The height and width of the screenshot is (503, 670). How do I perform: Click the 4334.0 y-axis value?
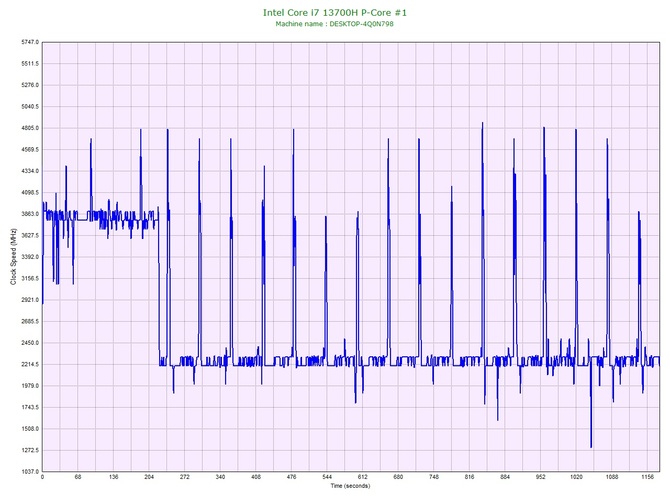click(x=30, y=171)
